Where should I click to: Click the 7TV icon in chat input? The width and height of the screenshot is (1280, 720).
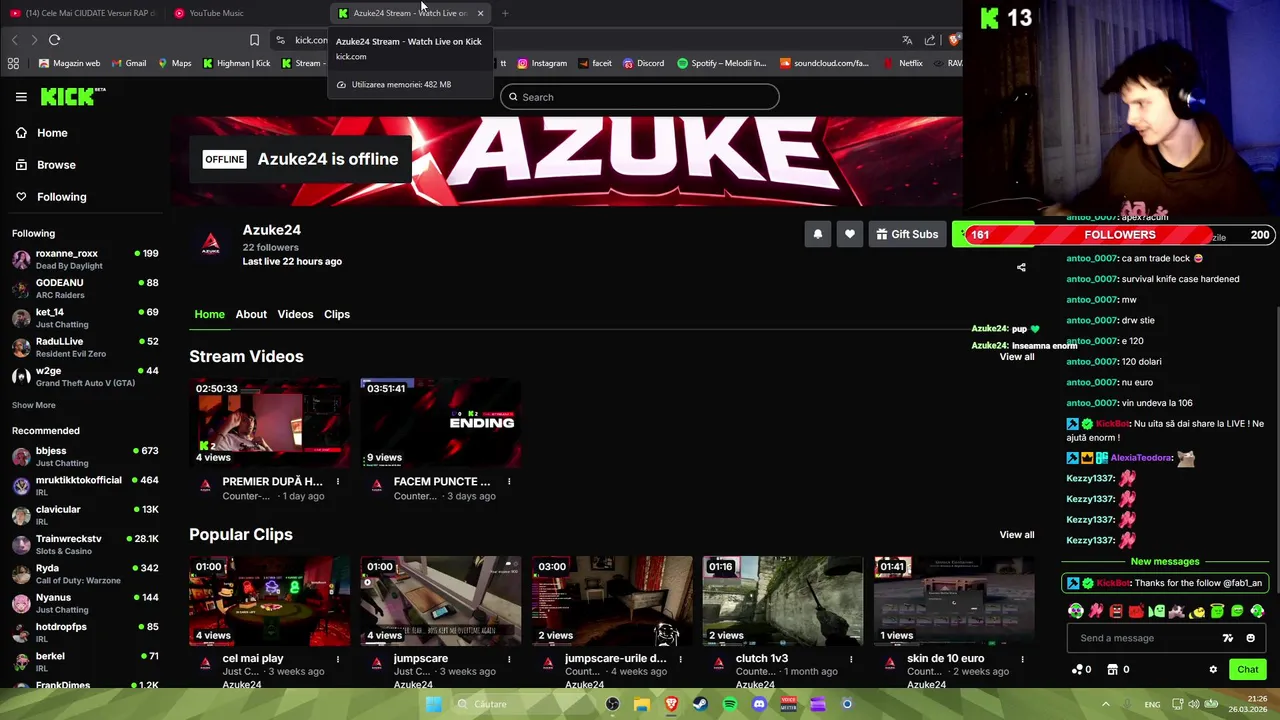click(x=1228, y=638)
